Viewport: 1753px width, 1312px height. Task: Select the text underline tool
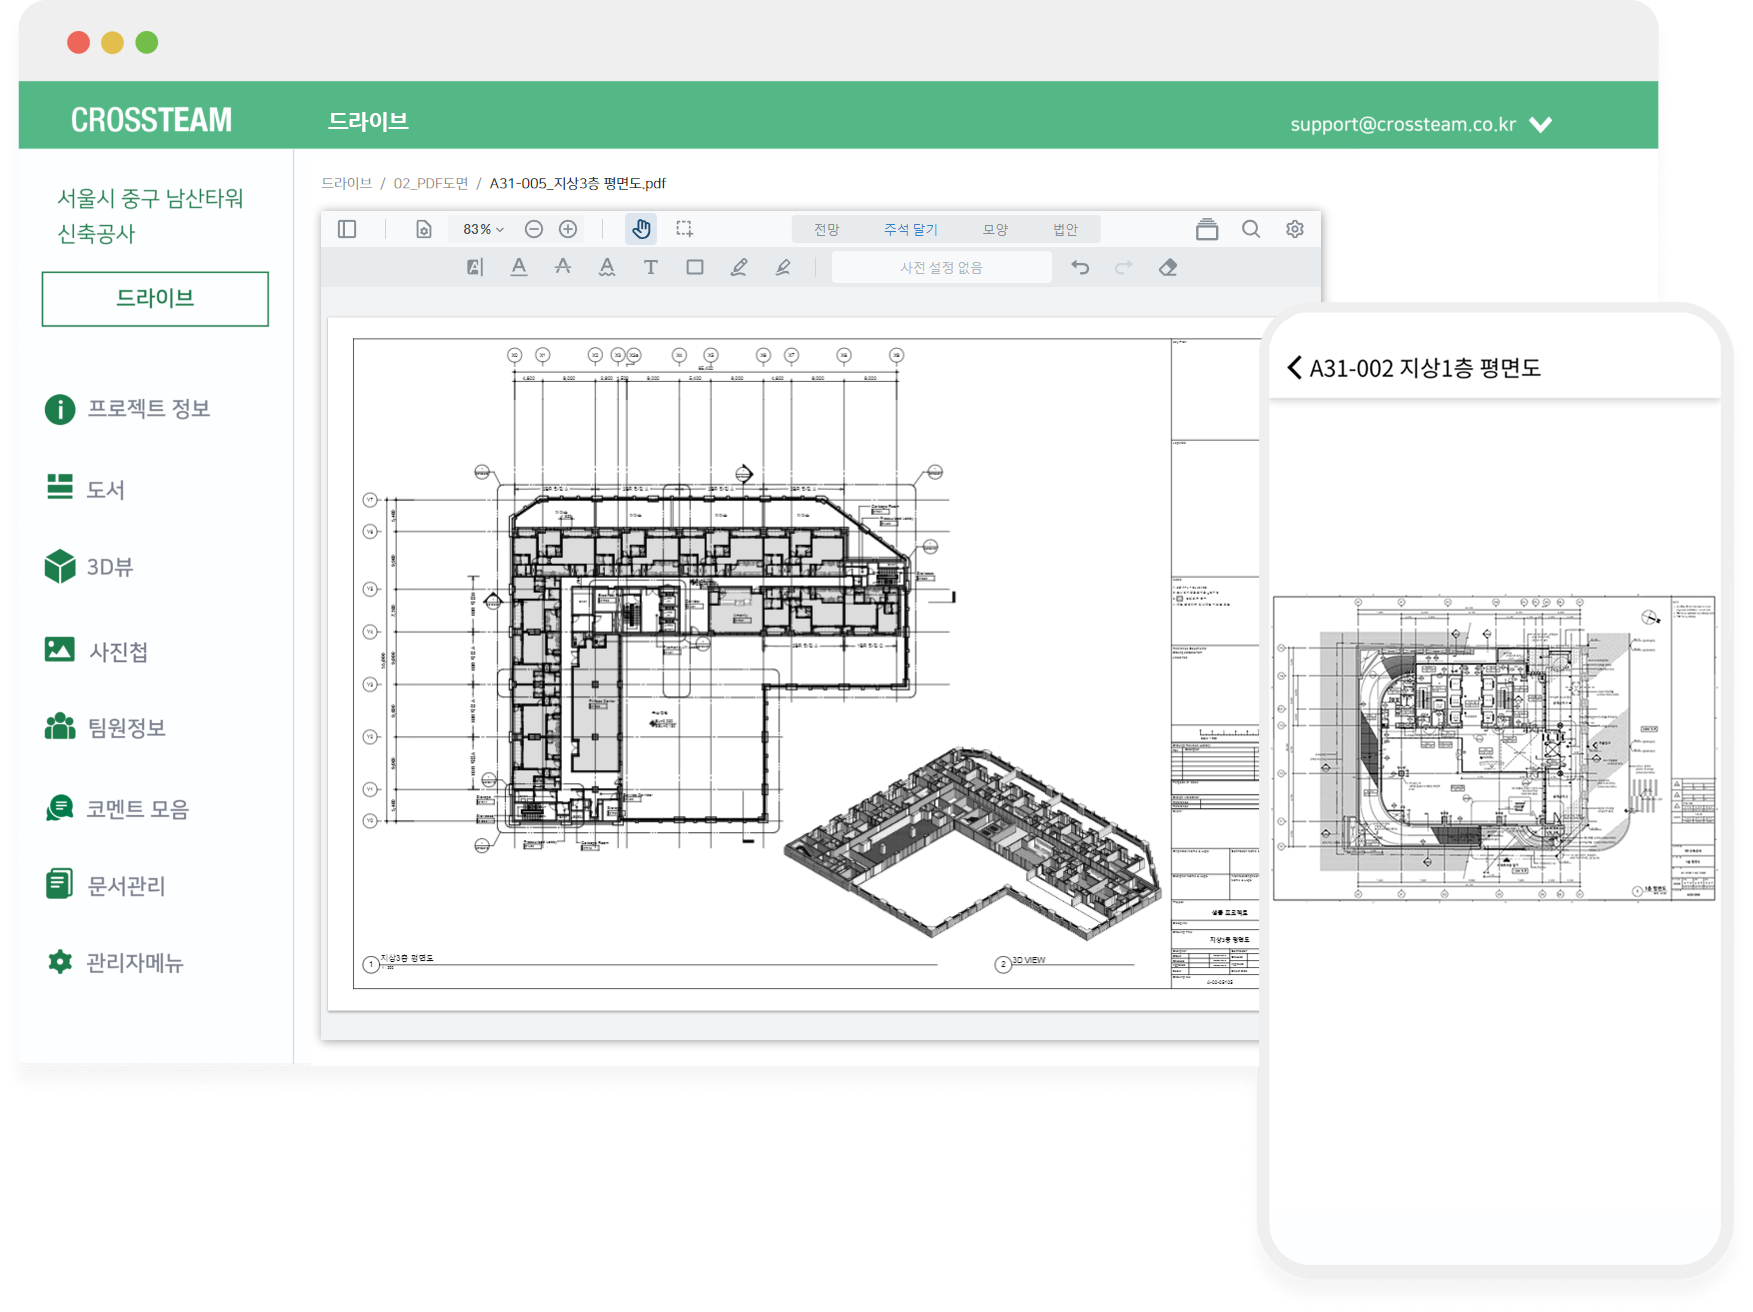[519, 267]
